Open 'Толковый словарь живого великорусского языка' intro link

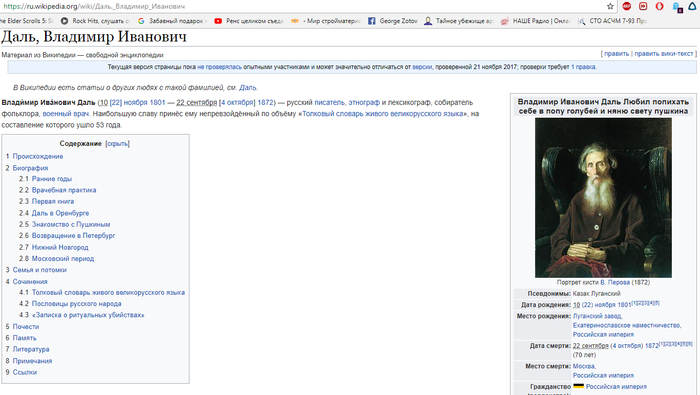383,114
